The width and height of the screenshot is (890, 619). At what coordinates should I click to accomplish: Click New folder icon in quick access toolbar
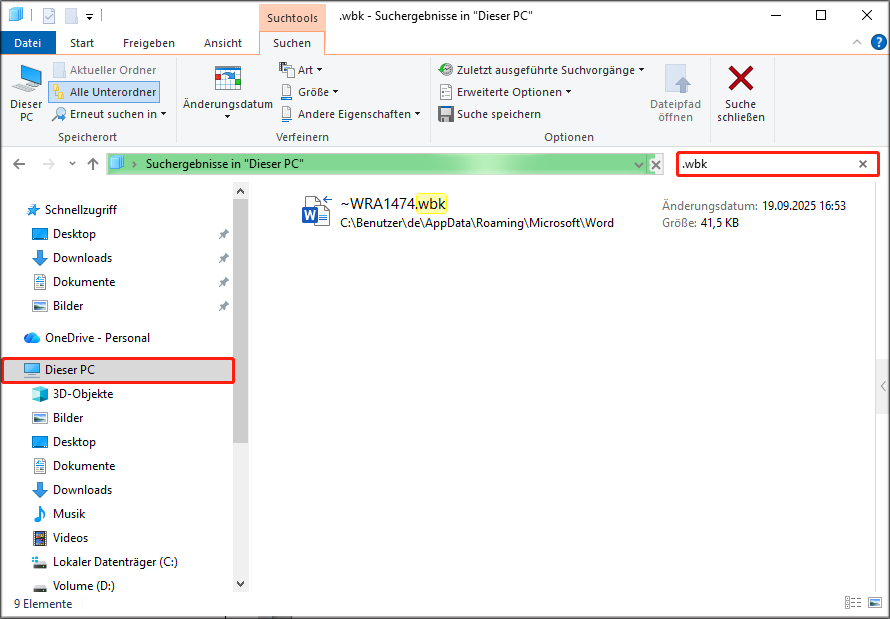tap(72, 16)
